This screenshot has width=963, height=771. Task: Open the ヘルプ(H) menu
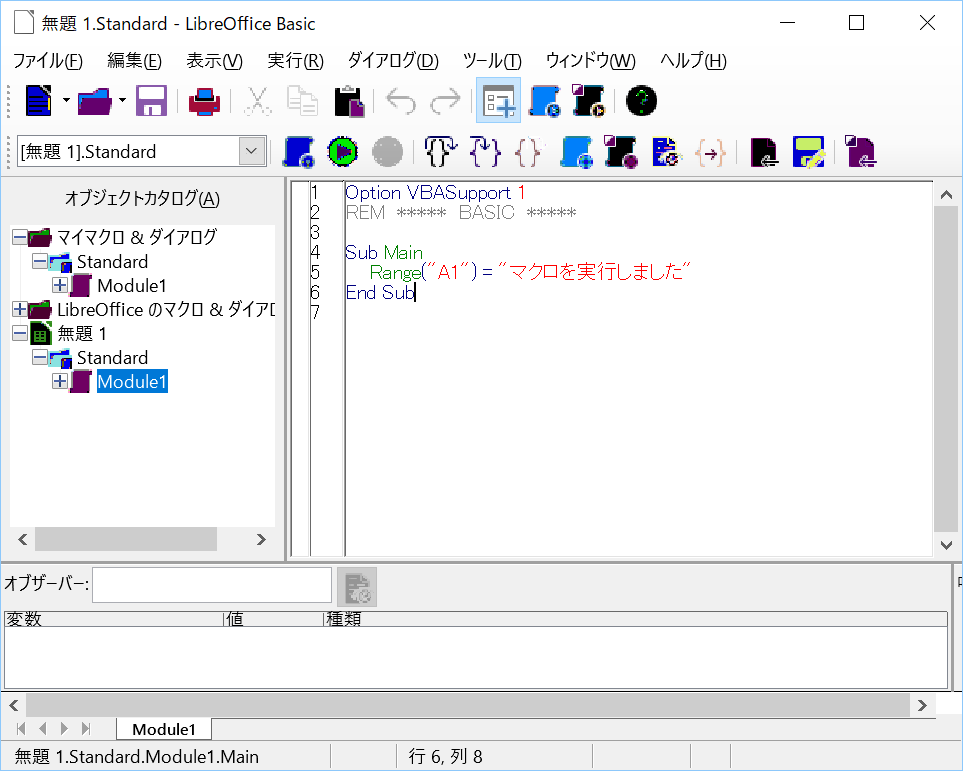pos(693,61)
